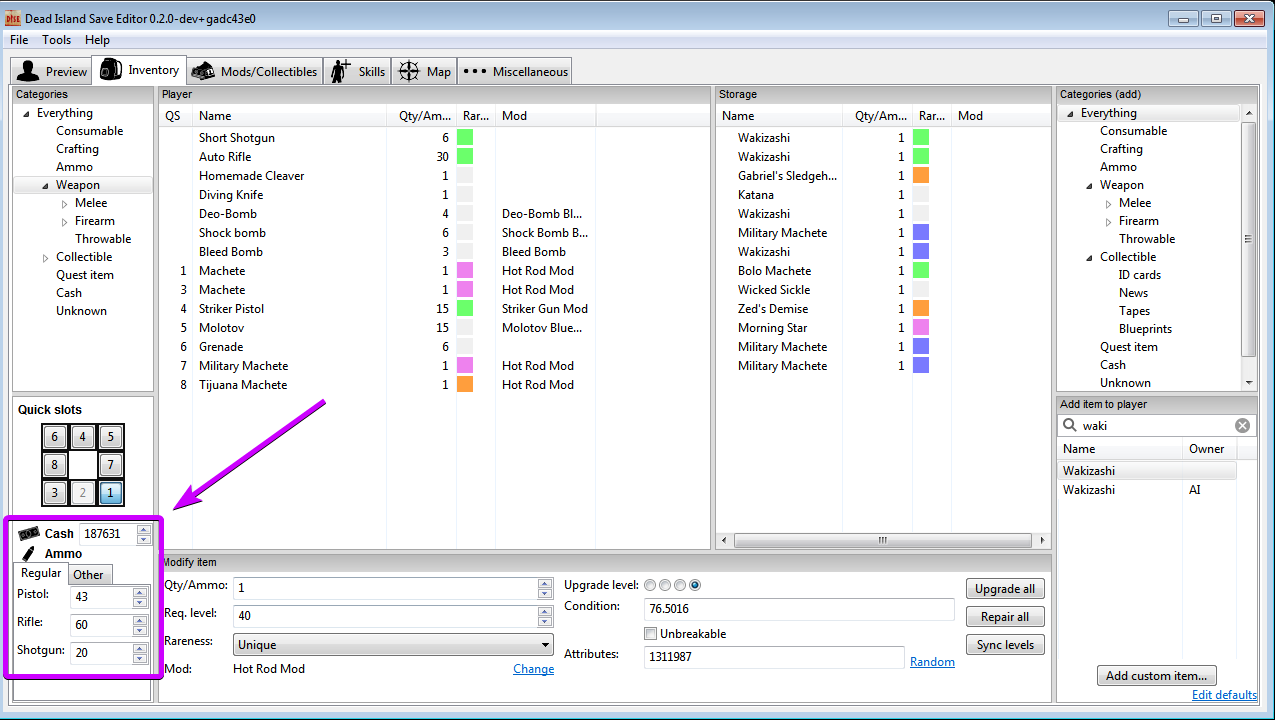
Task: Collapse Everything in left Categories tree
Action: [x=27, y=114]
